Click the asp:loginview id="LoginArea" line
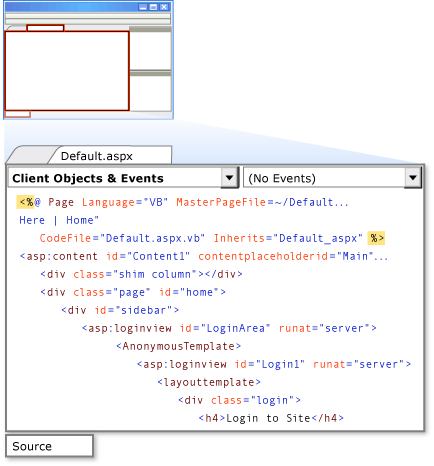 (x=229, y=328)
